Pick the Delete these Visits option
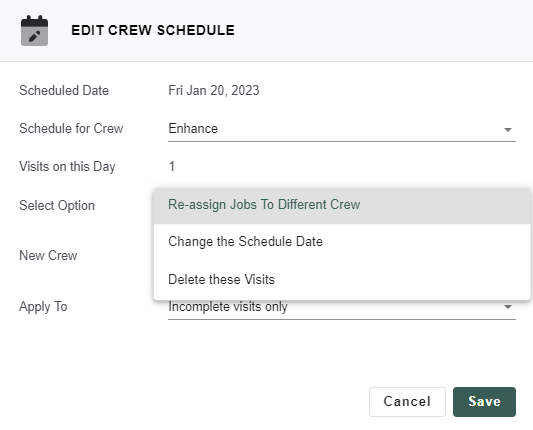The image size is (533, 430). [x=342, y=279]
